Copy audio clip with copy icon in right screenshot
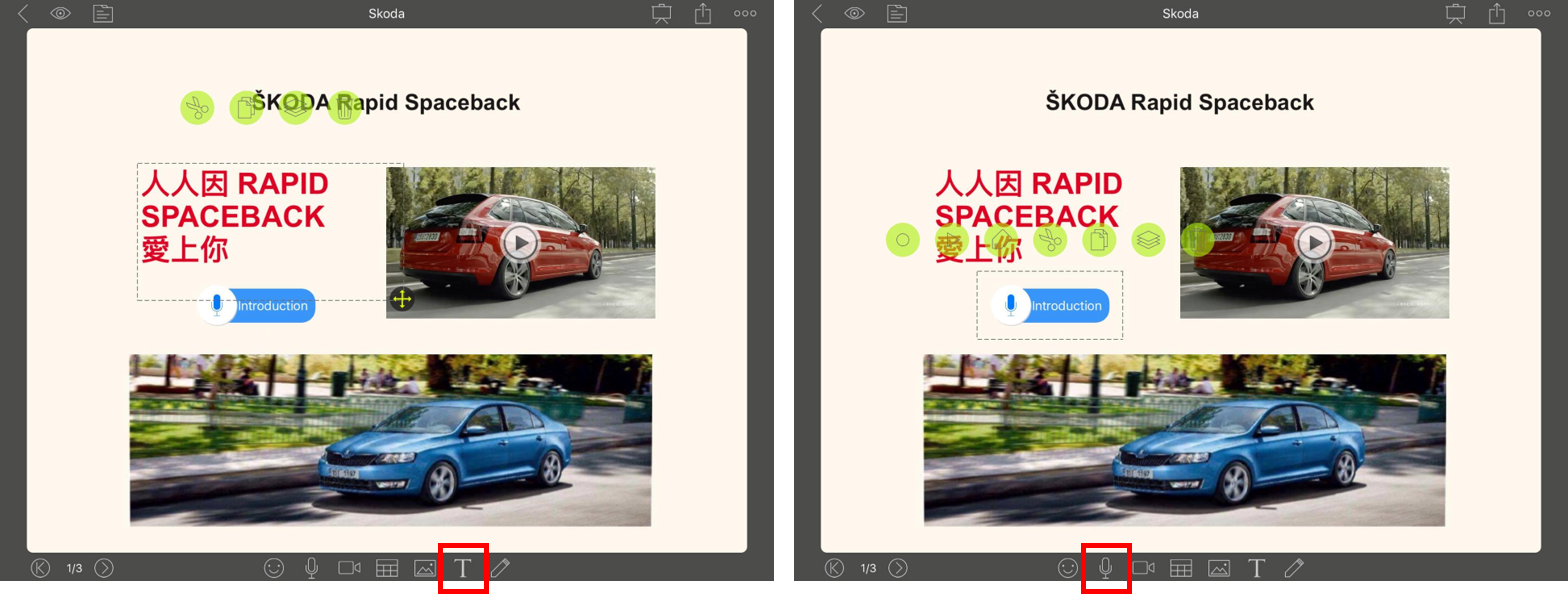The height and width of the screenshot is (594, 1568). click(x=1099, y=240)
